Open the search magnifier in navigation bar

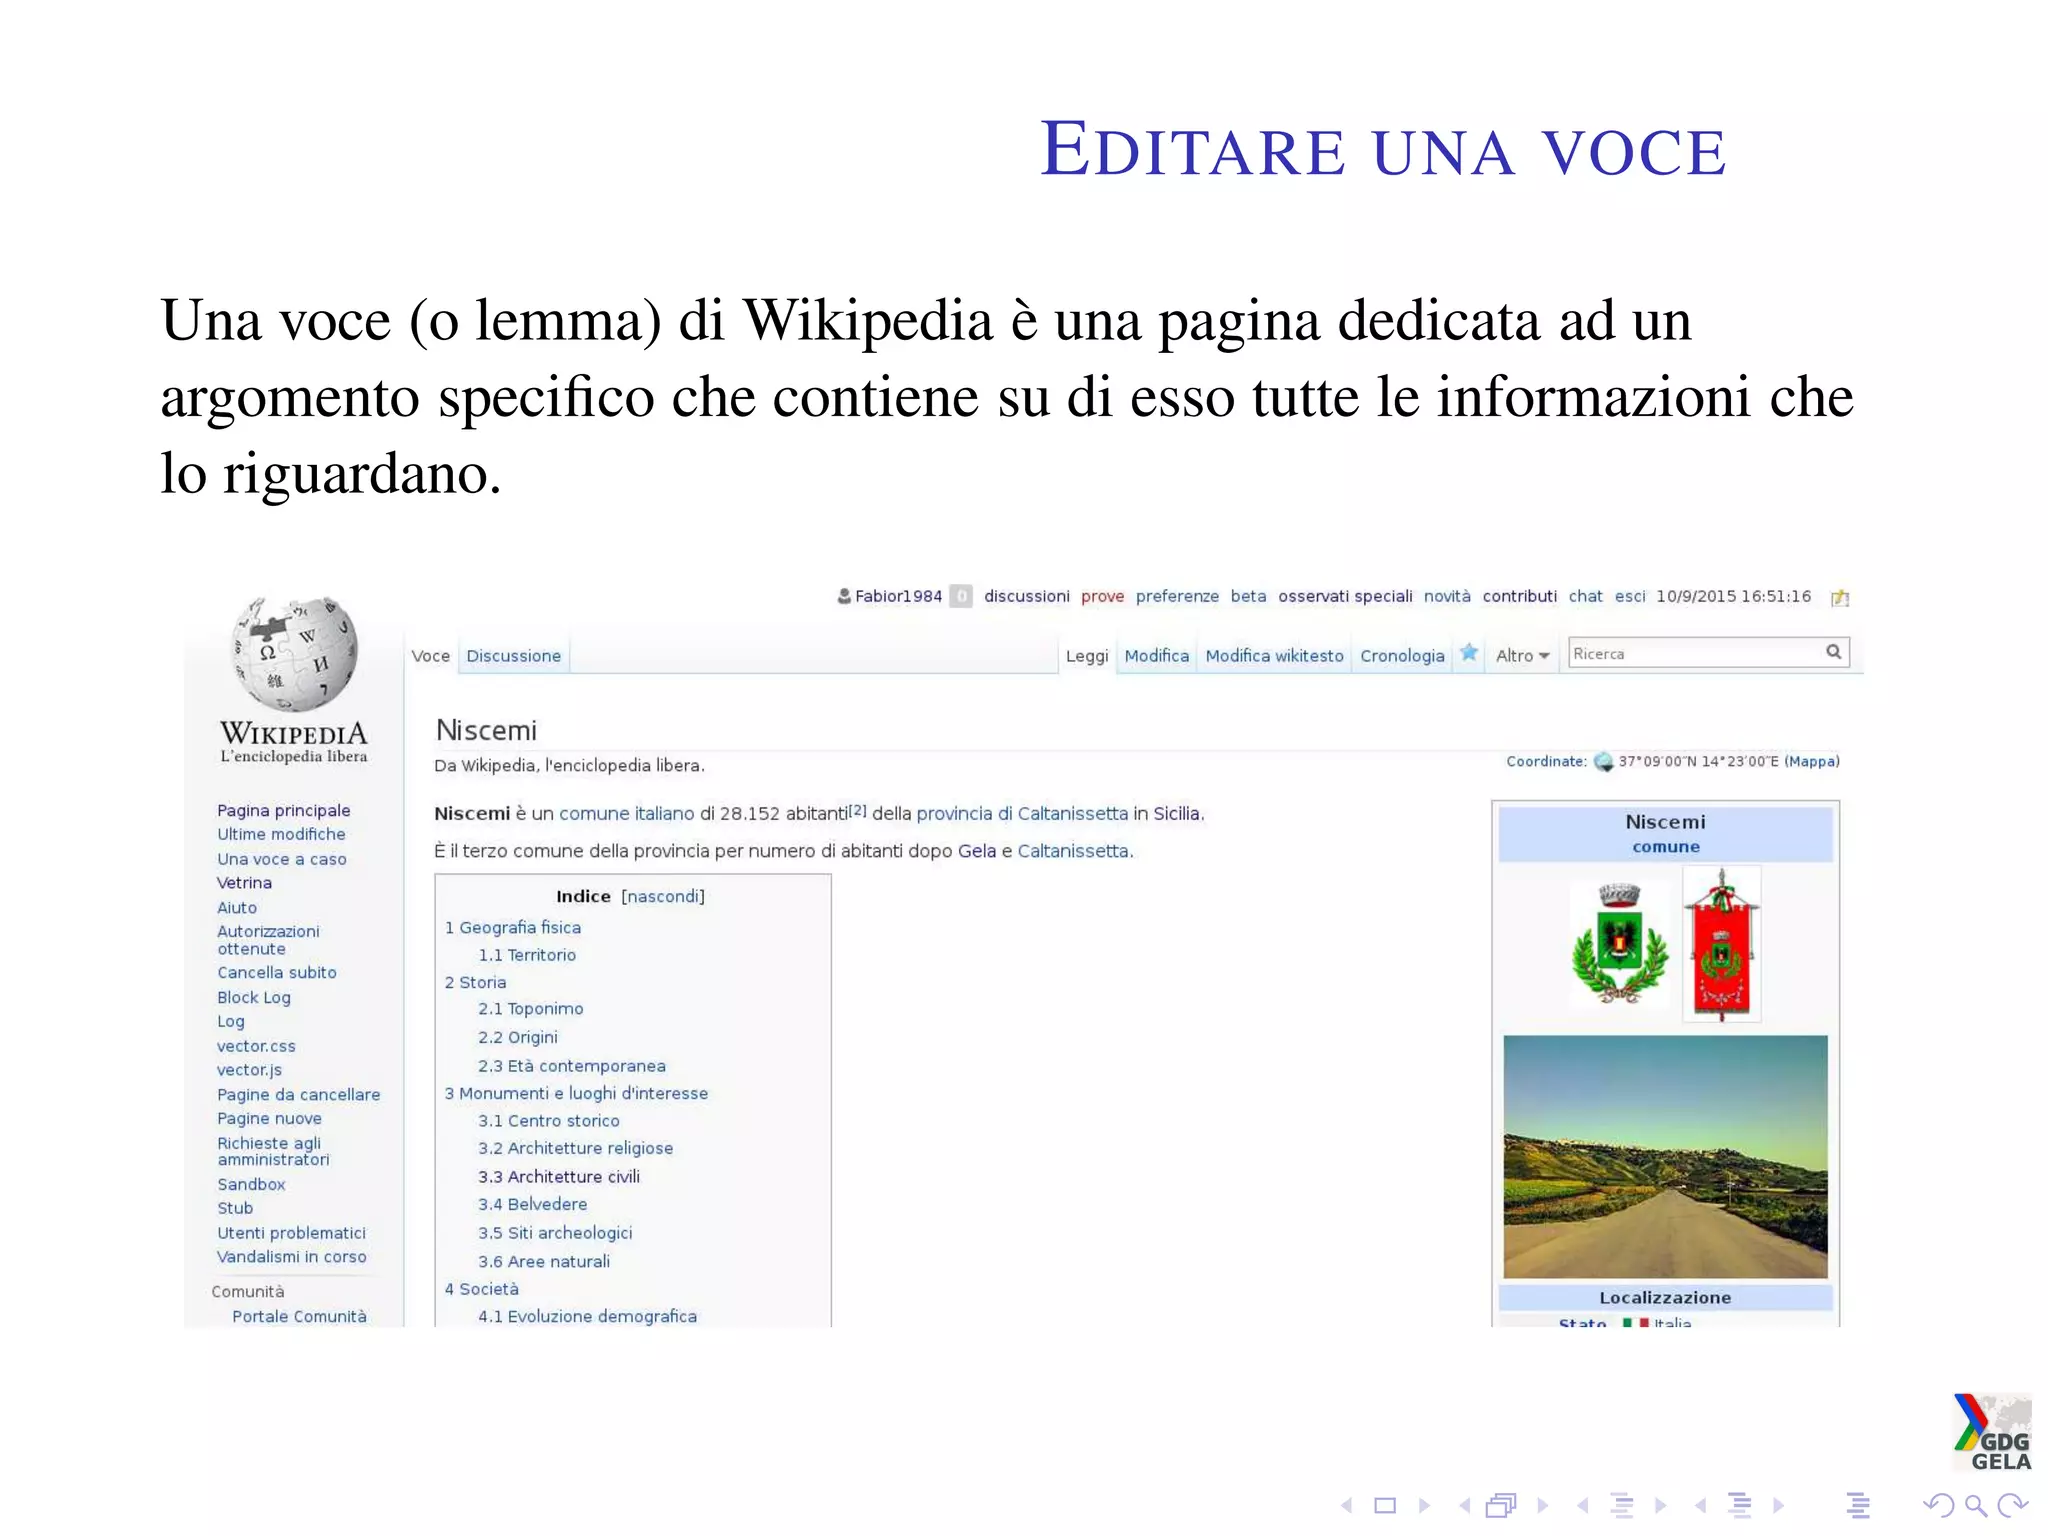point(1975,1505)
